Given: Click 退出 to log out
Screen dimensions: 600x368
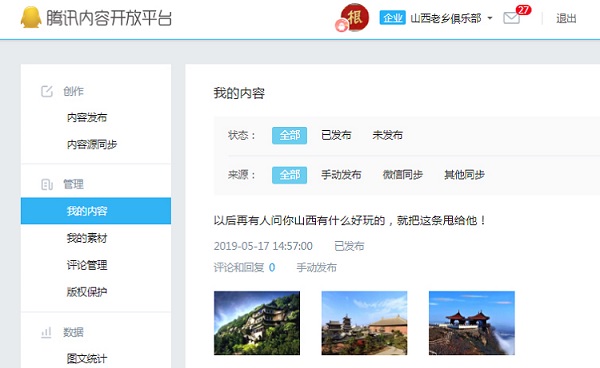Looking at the screenshot, I should 566,18.
